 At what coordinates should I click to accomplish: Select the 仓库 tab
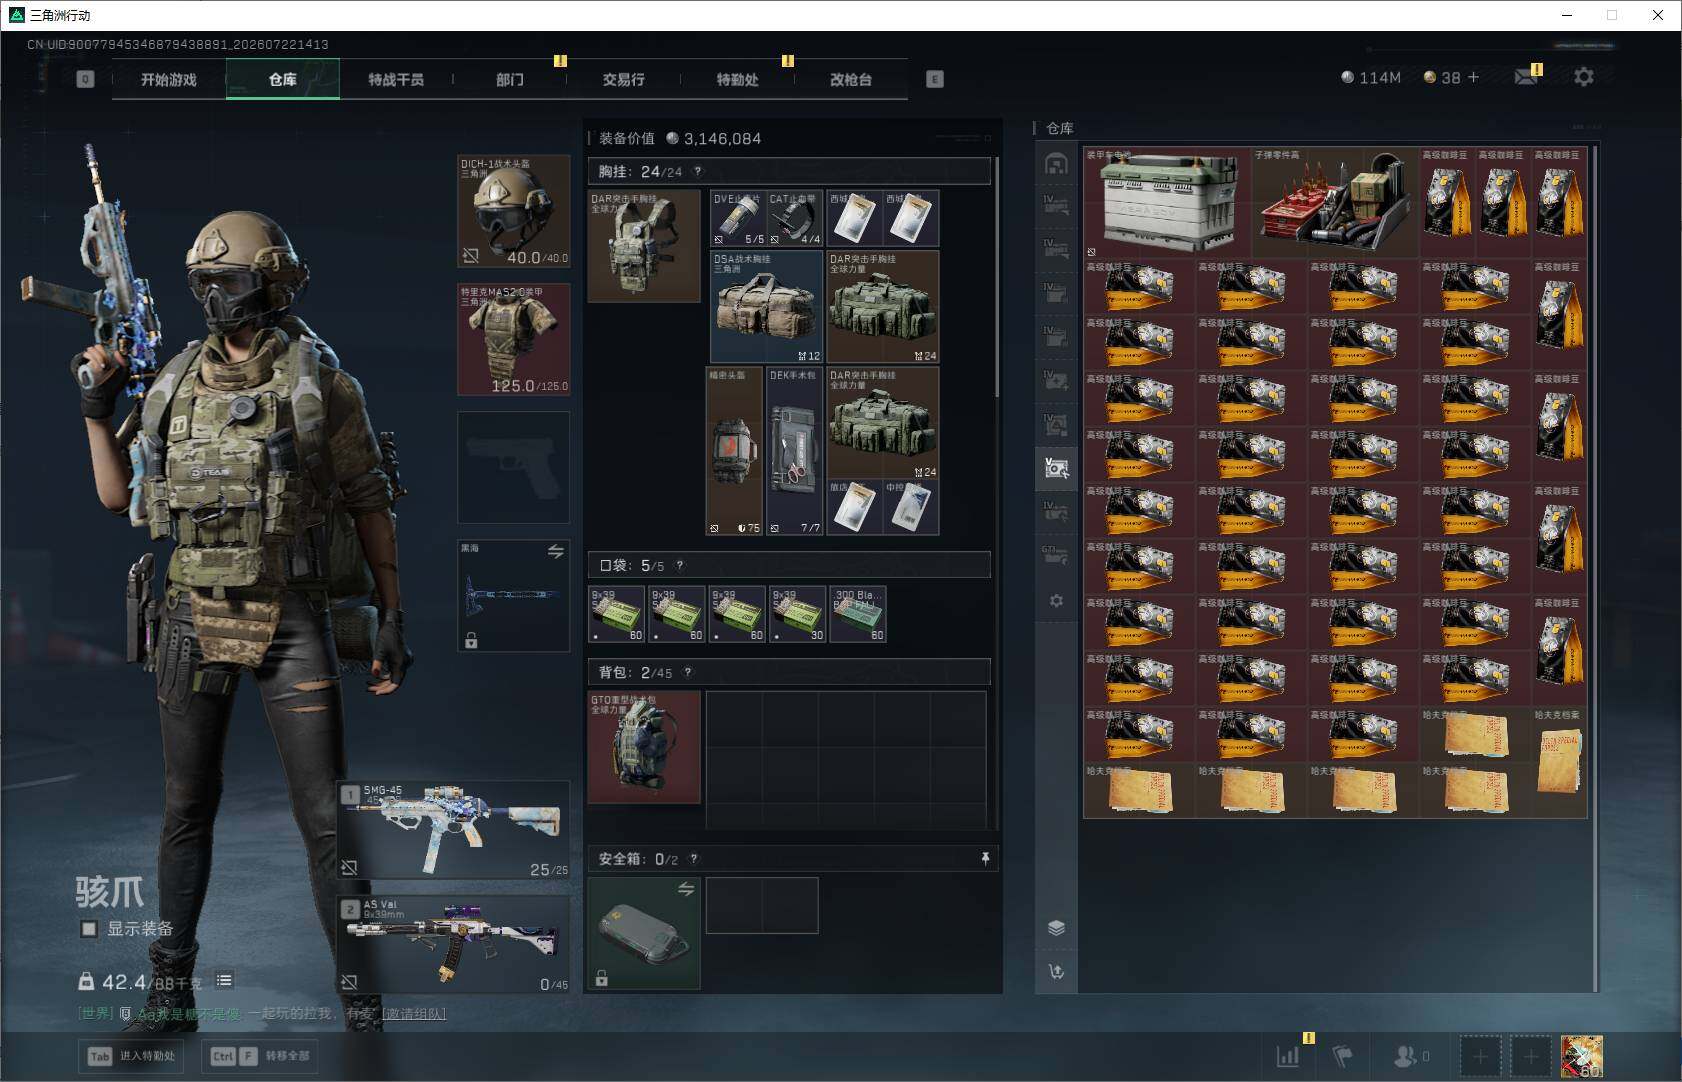coord(283,79)
